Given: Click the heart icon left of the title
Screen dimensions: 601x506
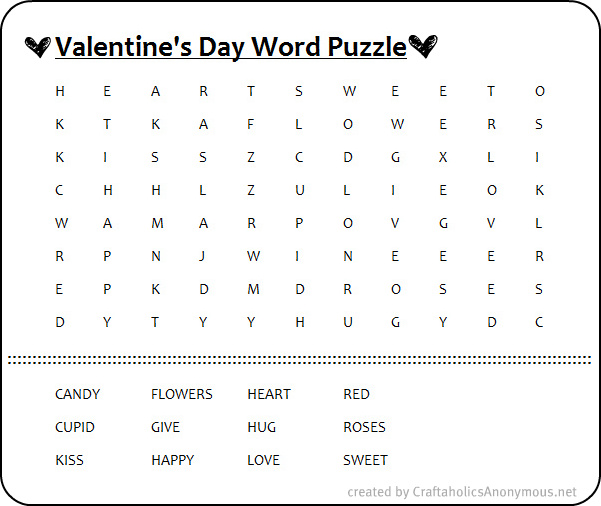Looking at the screenshot, I should coord(38,47).
